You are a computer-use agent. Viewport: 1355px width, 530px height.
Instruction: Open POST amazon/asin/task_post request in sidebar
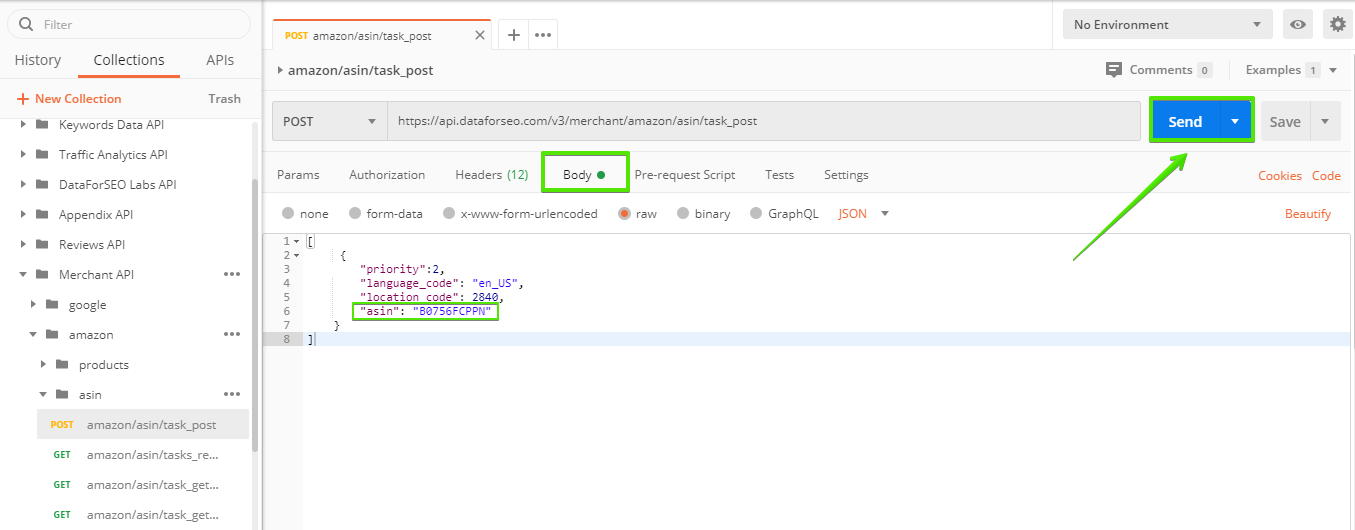(x=142, y=424)
